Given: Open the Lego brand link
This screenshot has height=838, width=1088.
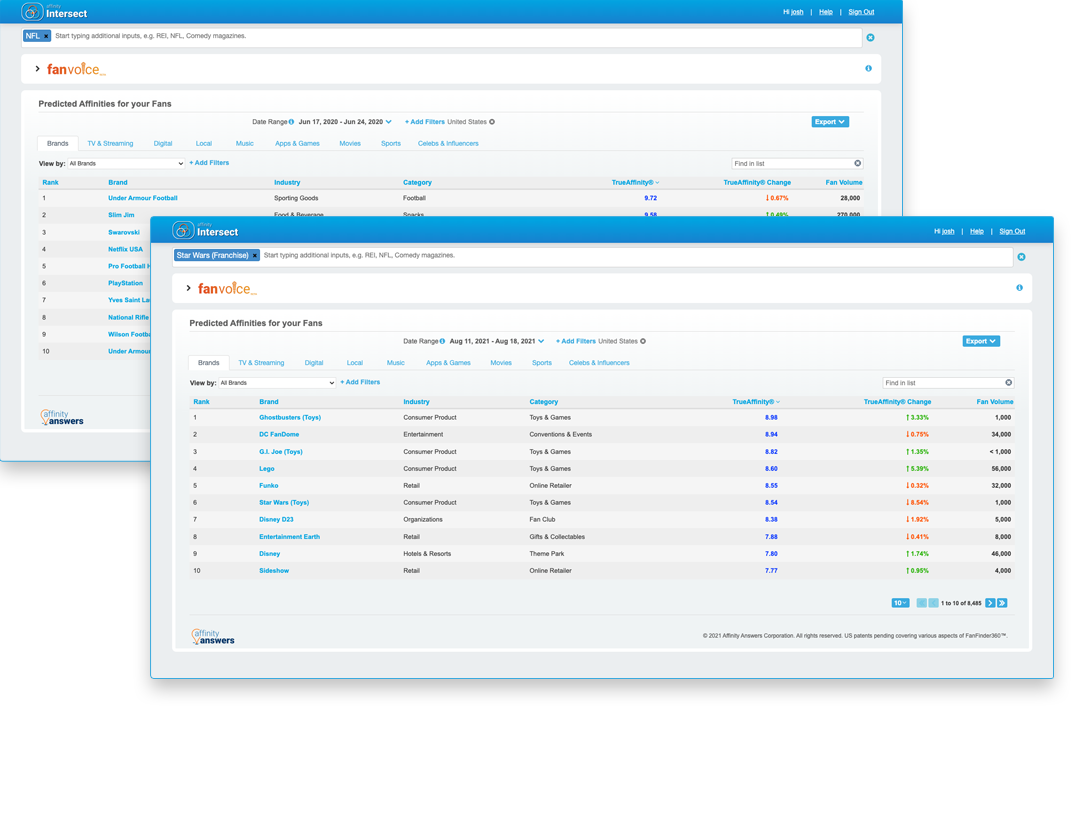Looking at the screenshot, I should [266, 469].
